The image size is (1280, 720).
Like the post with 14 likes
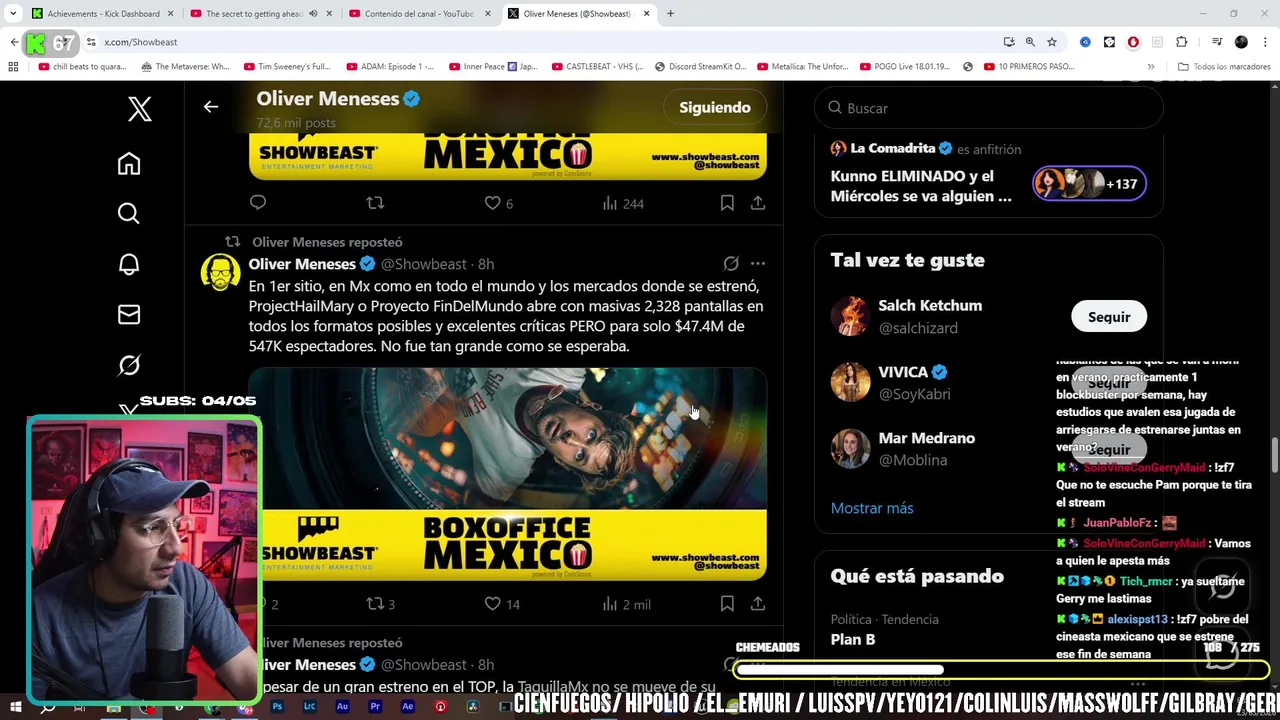[x=502, y=604]
